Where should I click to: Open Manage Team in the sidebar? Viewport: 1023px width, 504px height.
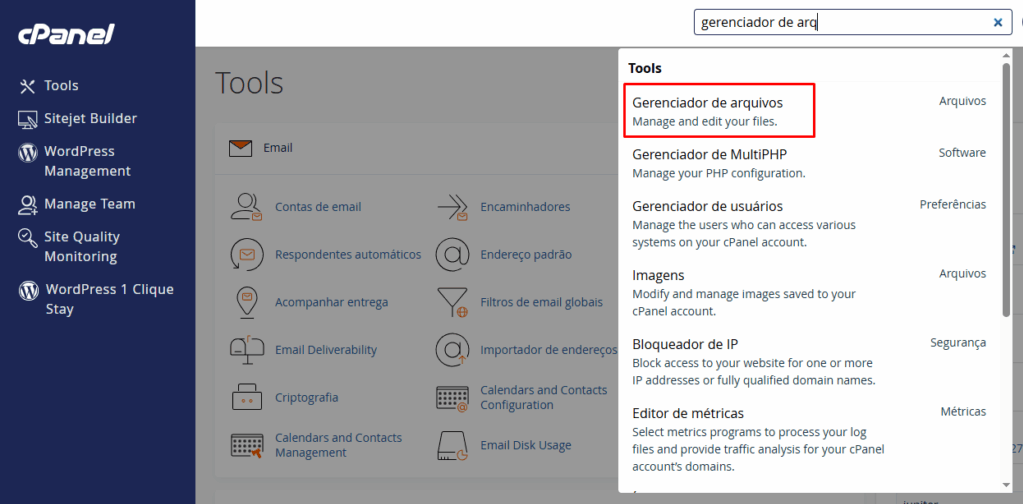(x=89, y=204)
